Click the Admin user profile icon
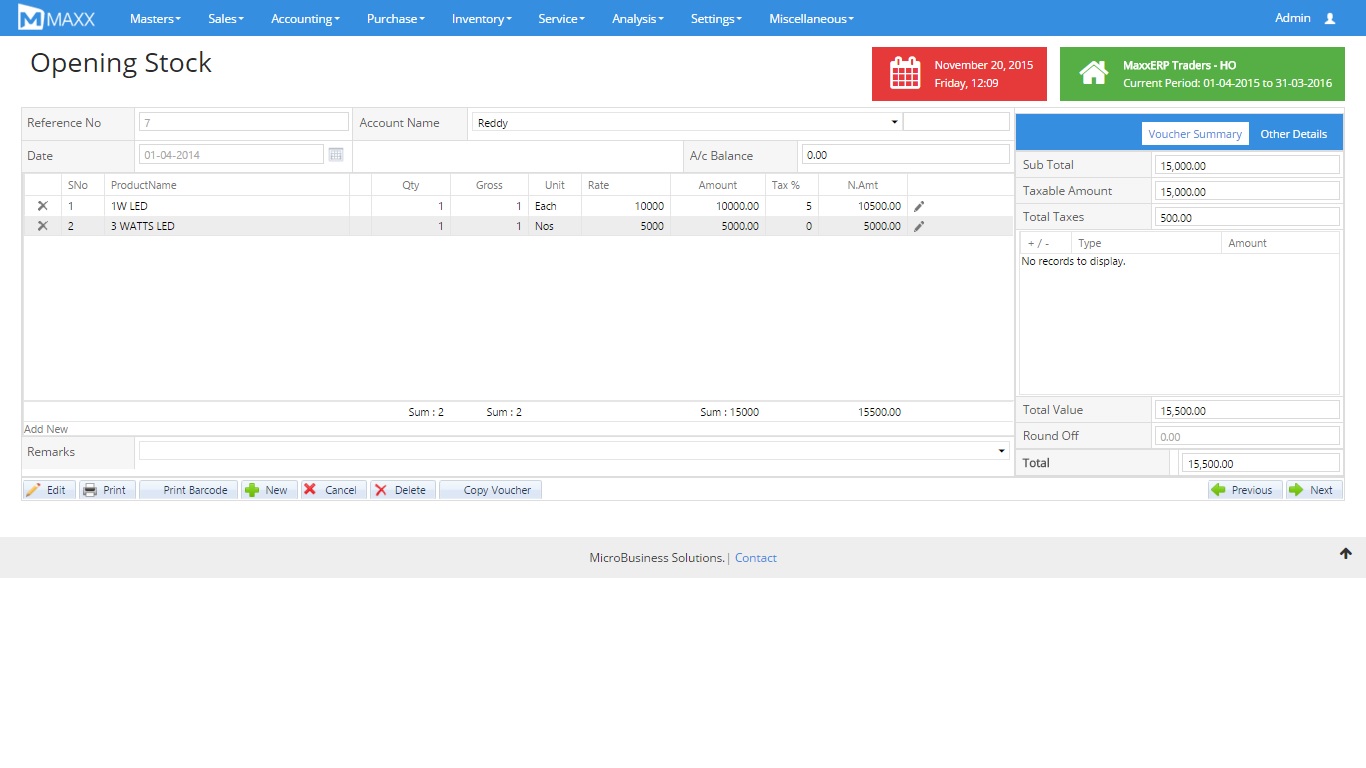This screenshot has height=768, width=1366. point(1329,19)
